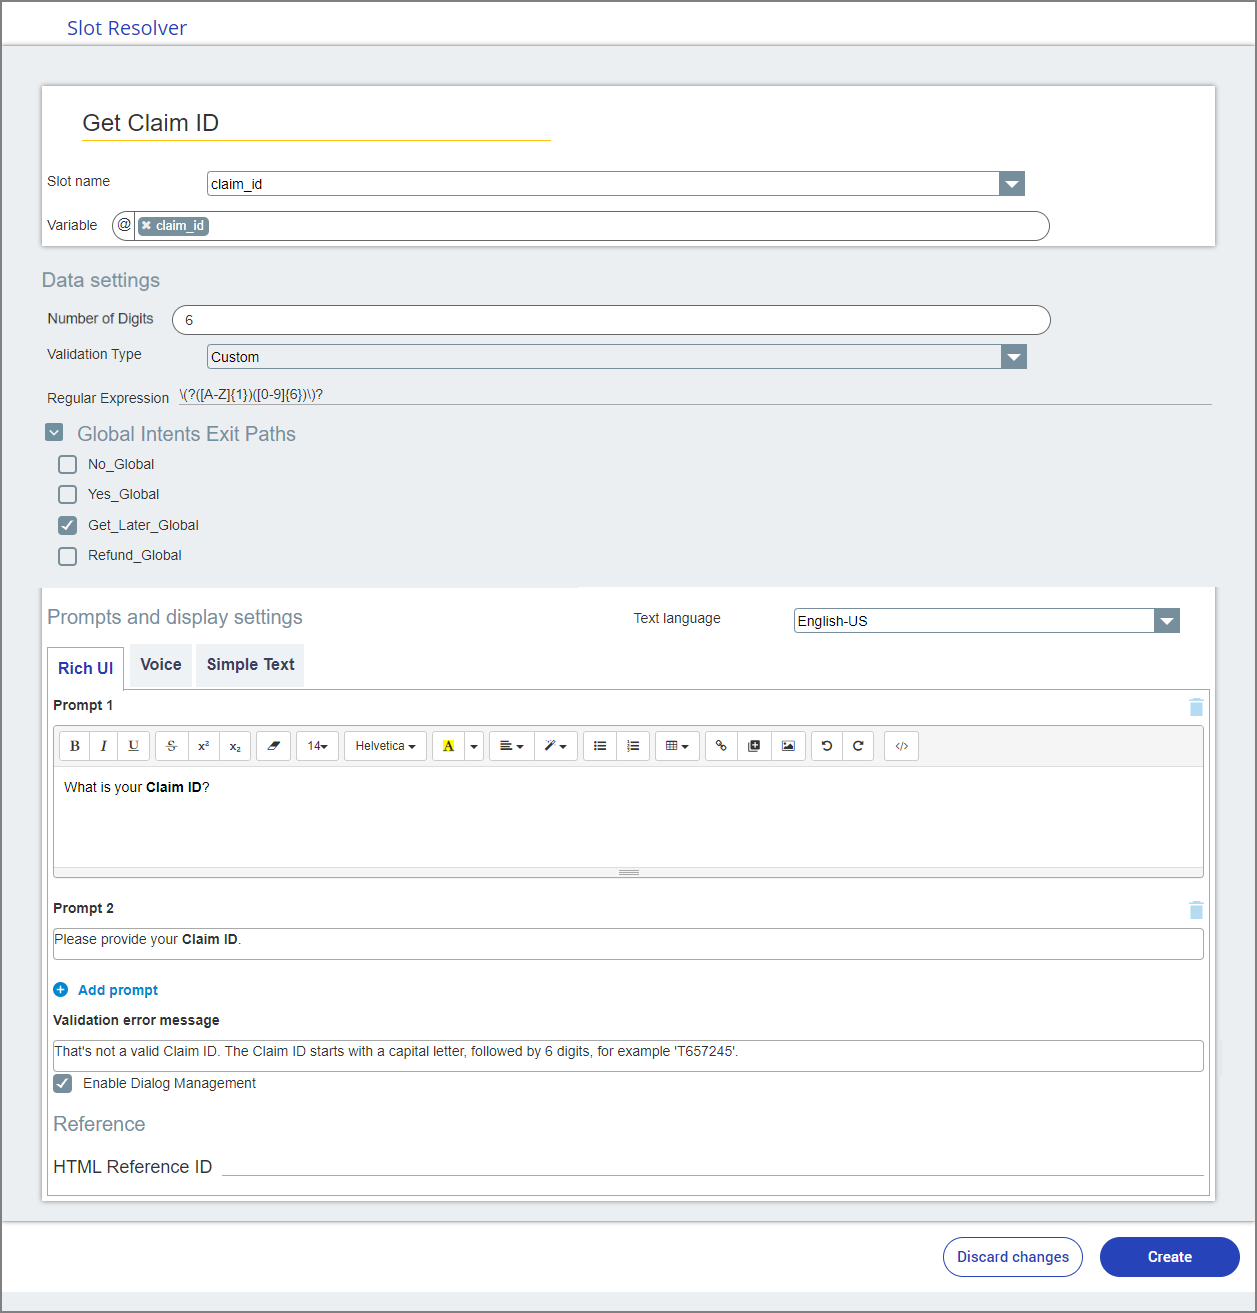
Task: Click the eraser remove-formatting icon
Action: 274,746
